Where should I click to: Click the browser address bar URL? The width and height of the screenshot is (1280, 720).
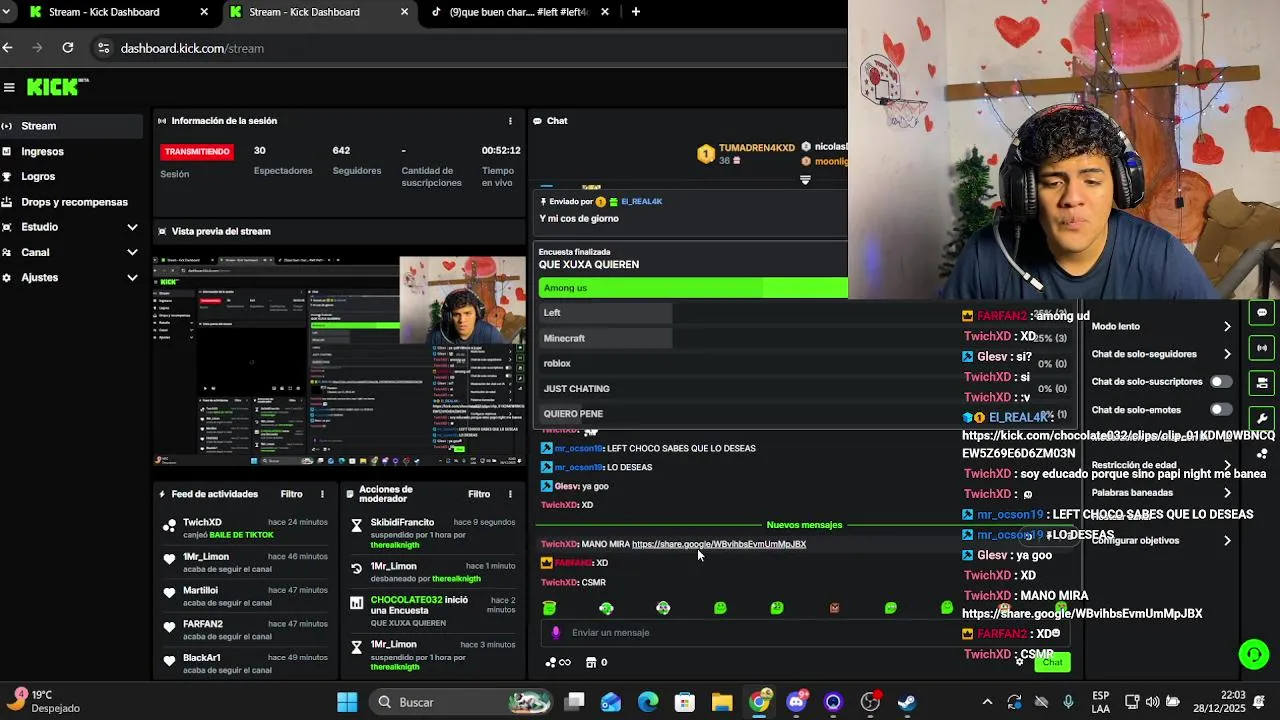(x=192, y=48)
